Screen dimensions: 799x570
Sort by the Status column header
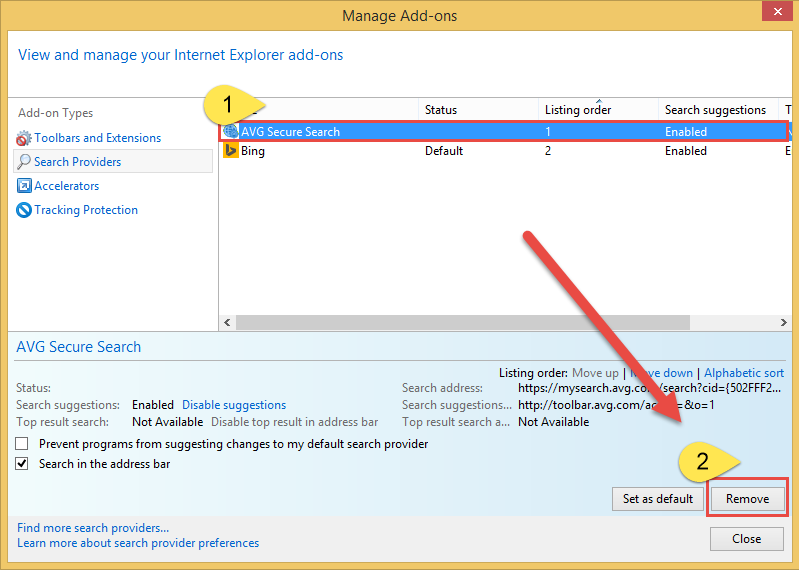pyautogui.click(x=478, y=110)
